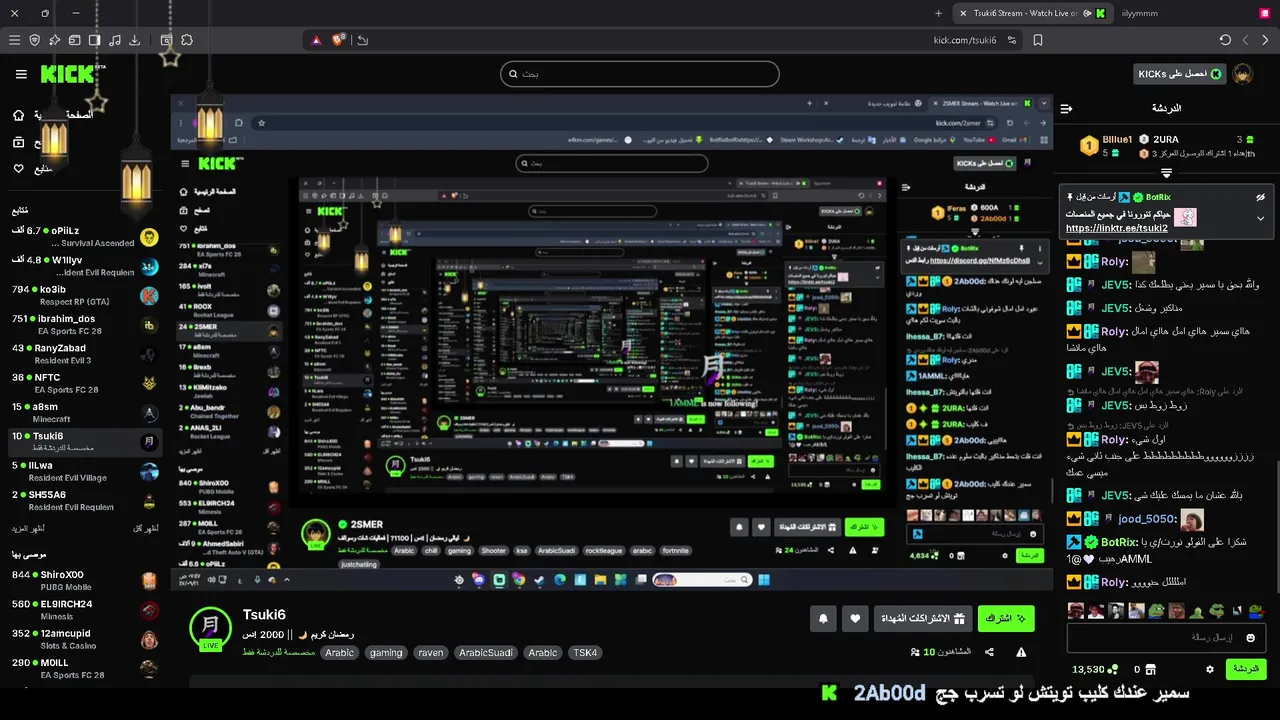Image resolution: width=1280 pixels, height=720 pixels.
Task: Toggle notifications bell for Tsuki6
Action: (823, 619)
